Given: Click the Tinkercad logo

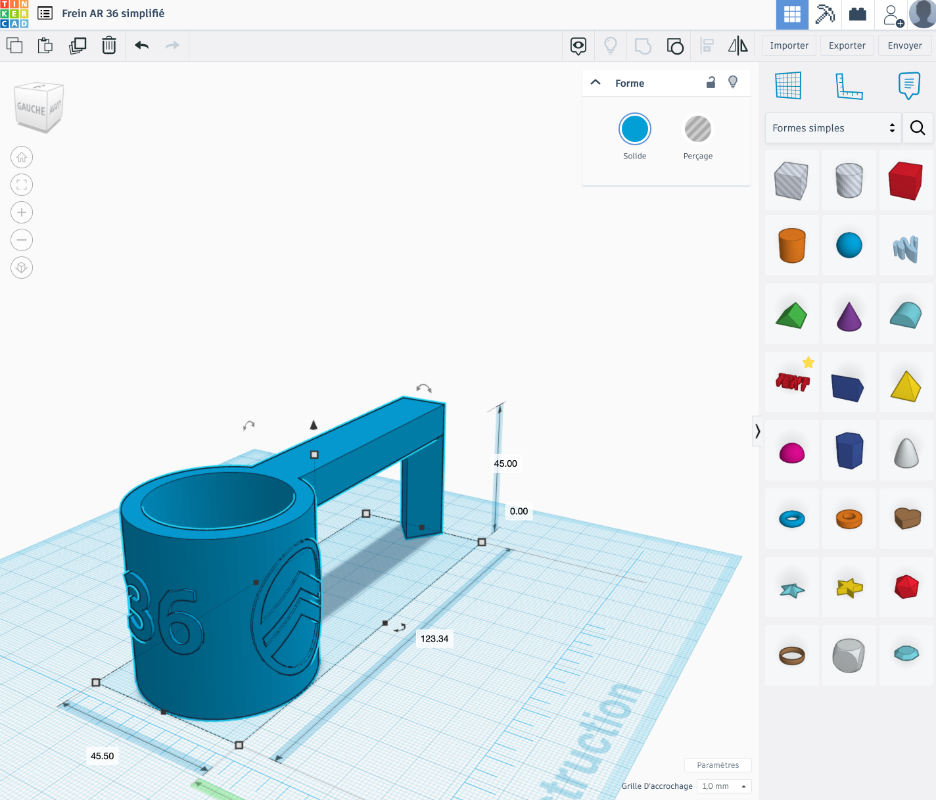Looking at the screenshot, I should click(x=14, y=14).
